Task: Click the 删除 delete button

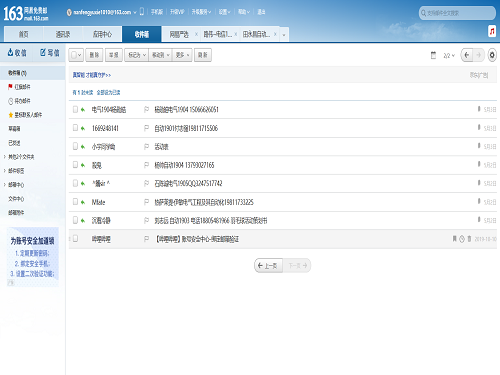Action: coord(94,55)
